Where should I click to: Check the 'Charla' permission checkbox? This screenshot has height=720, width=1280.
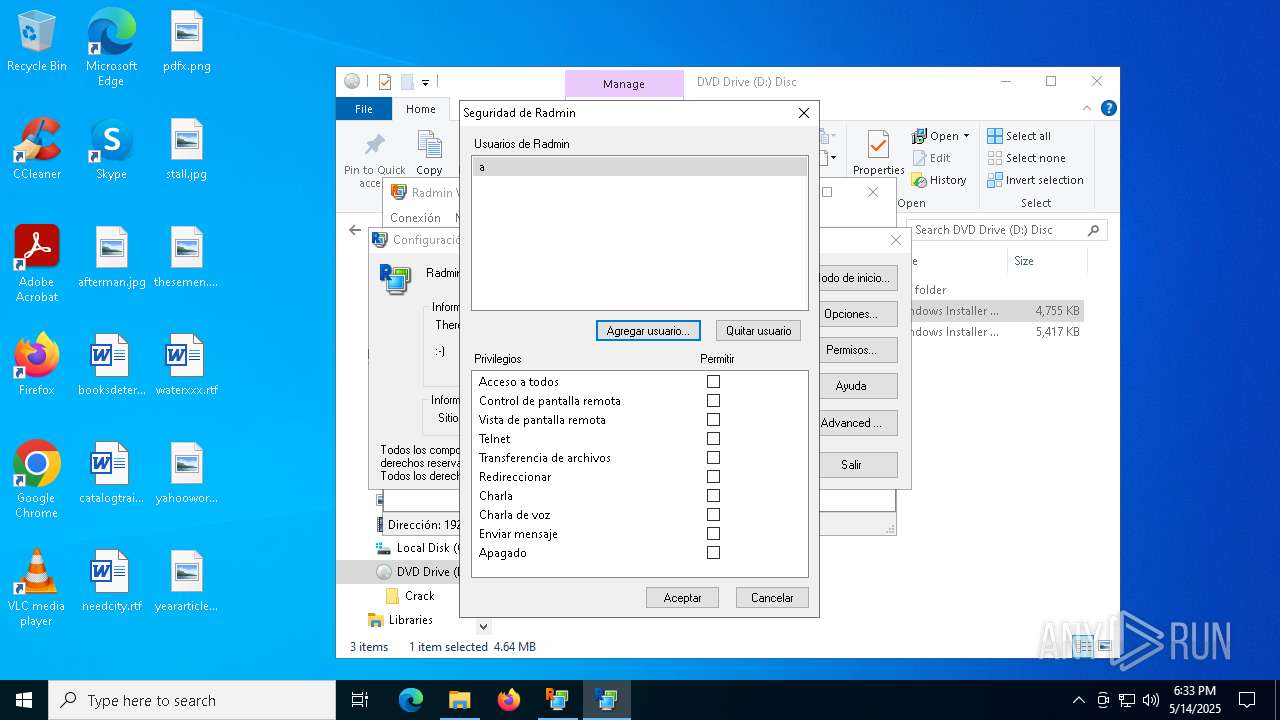point(713,496)
